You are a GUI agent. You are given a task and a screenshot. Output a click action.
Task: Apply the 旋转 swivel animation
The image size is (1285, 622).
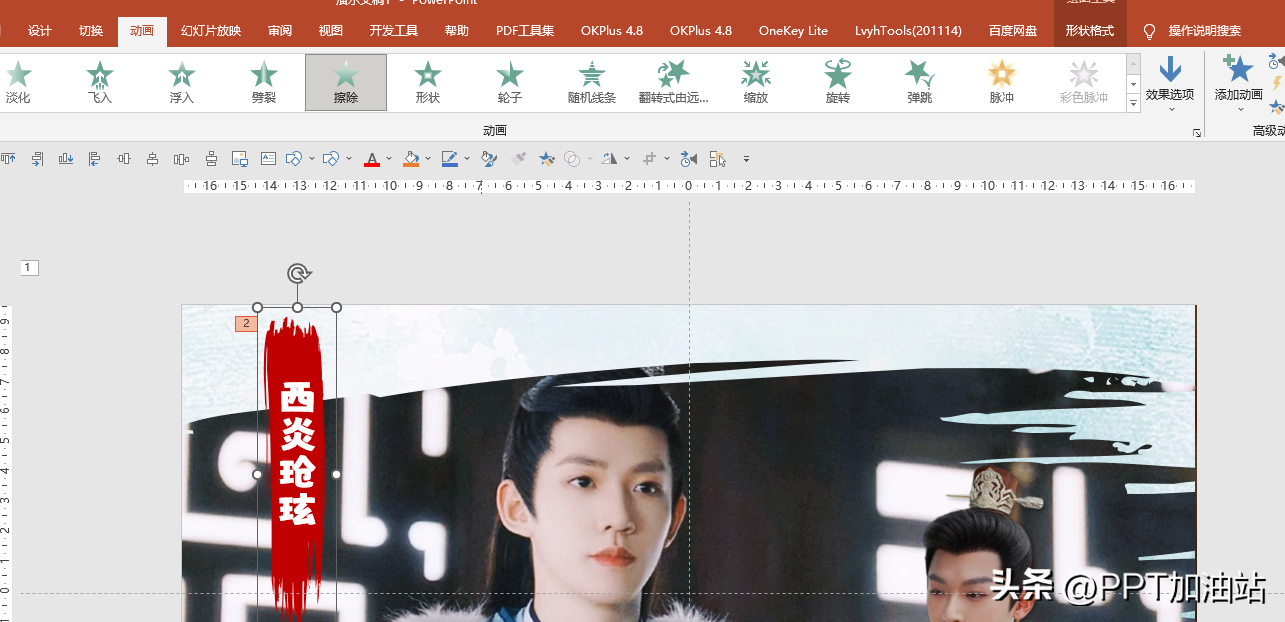[x=838, y=82]
